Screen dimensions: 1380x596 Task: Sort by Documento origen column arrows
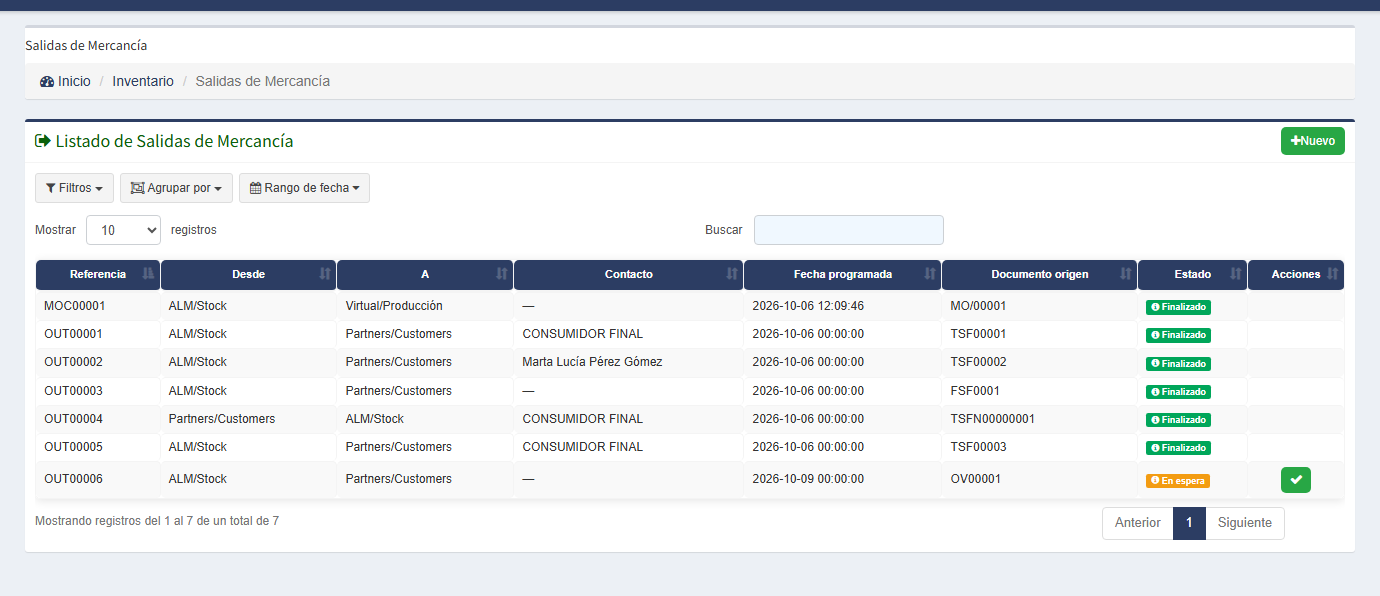pos(1126,274)
